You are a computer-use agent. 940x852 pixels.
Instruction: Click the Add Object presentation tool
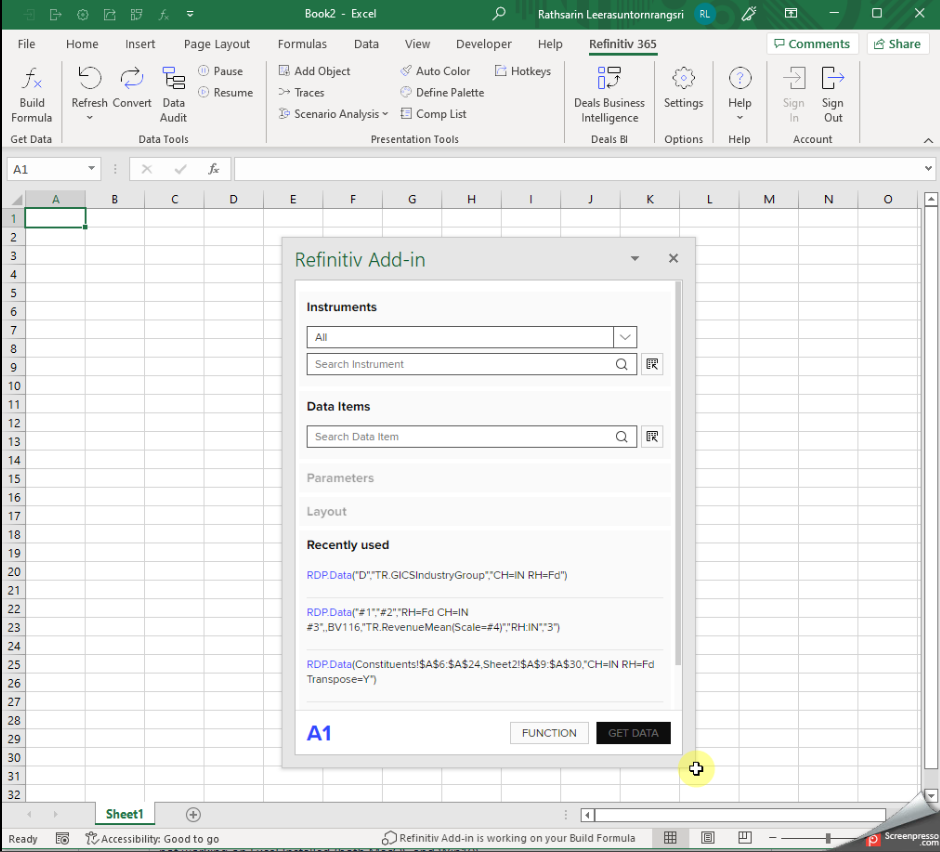[x=313, y=71]
